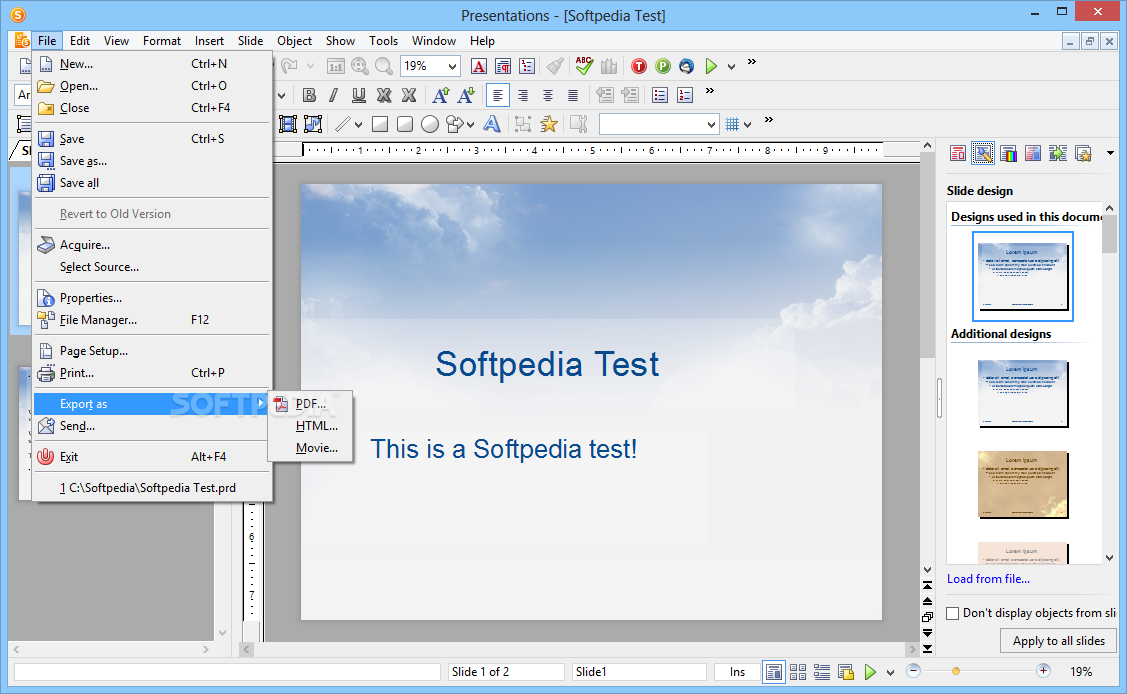Enable Don't display objects checkbox

[x=953, y=614]
